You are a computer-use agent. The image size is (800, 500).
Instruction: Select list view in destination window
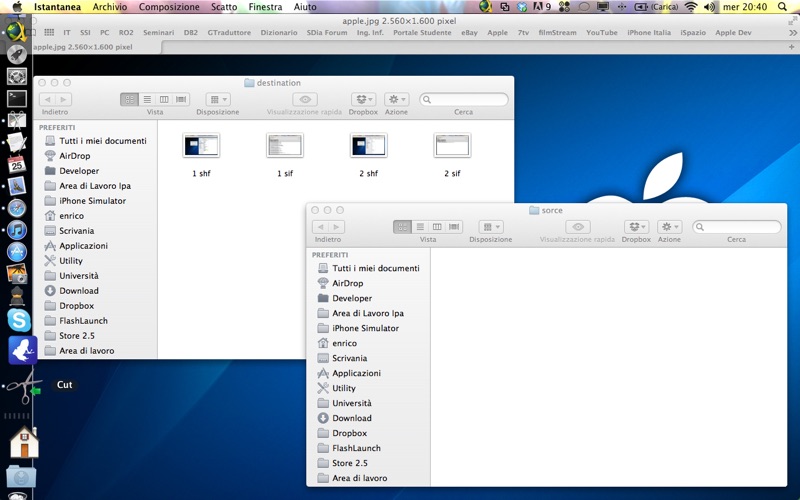147,99
